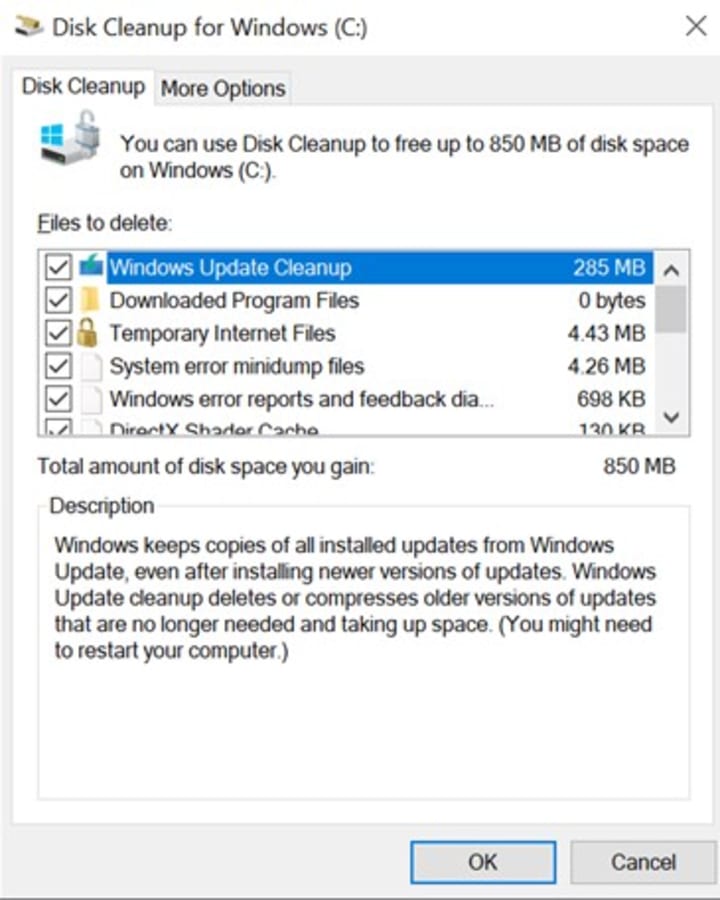The width and height of the screenshot is (720, 900).
Task: Click the file list scroll down arrow
Action: click(671, 417)
